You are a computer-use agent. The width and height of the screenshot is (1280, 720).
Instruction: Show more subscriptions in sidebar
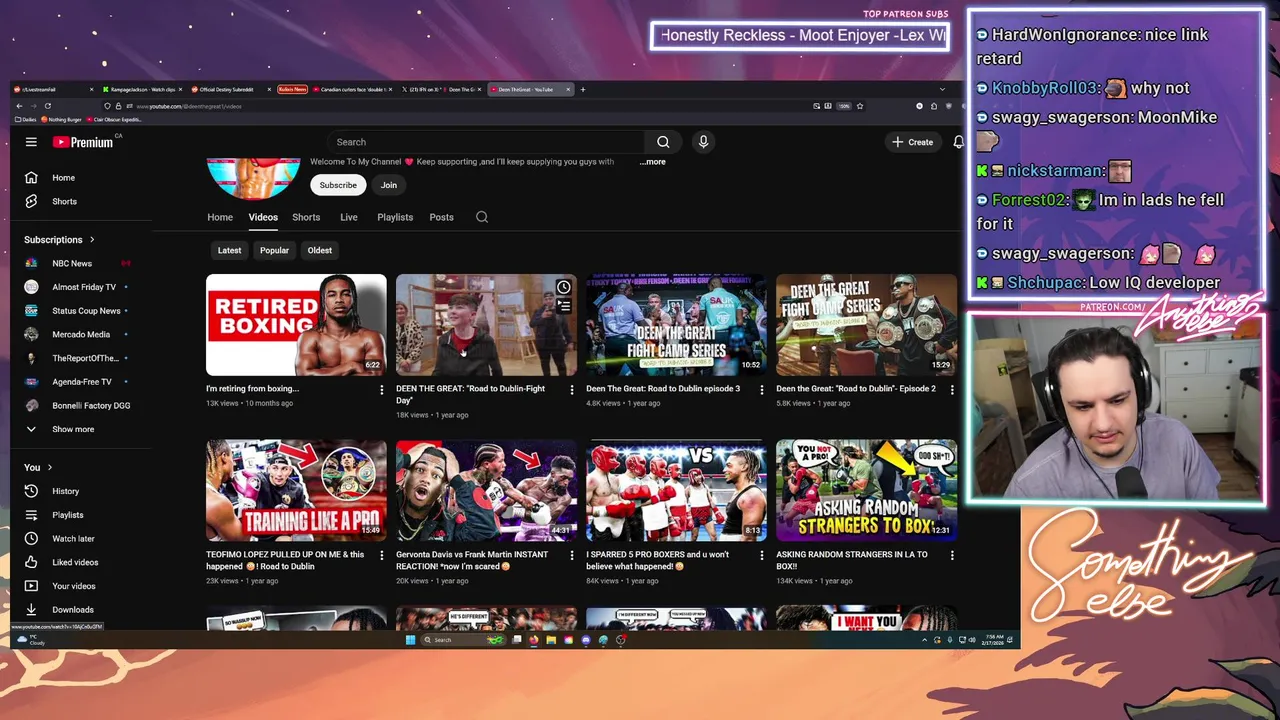click(x=73, y=429)
